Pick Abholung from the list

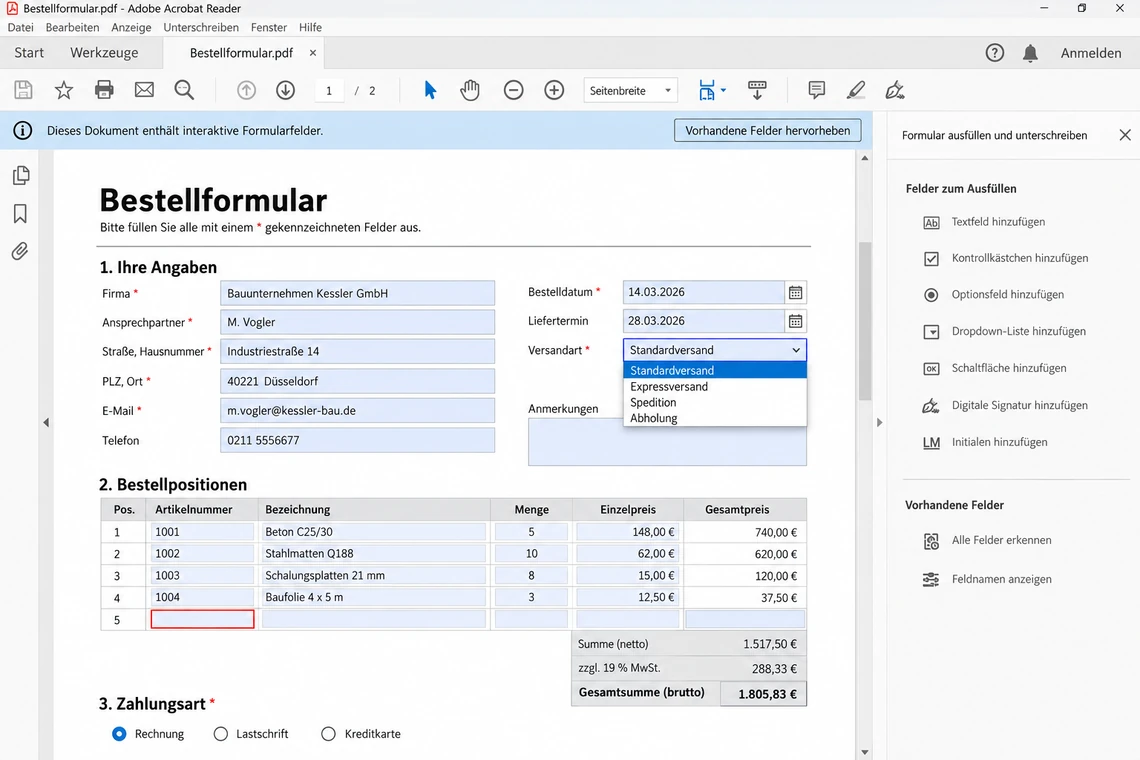pyautogui.click(x=715, y=418)
